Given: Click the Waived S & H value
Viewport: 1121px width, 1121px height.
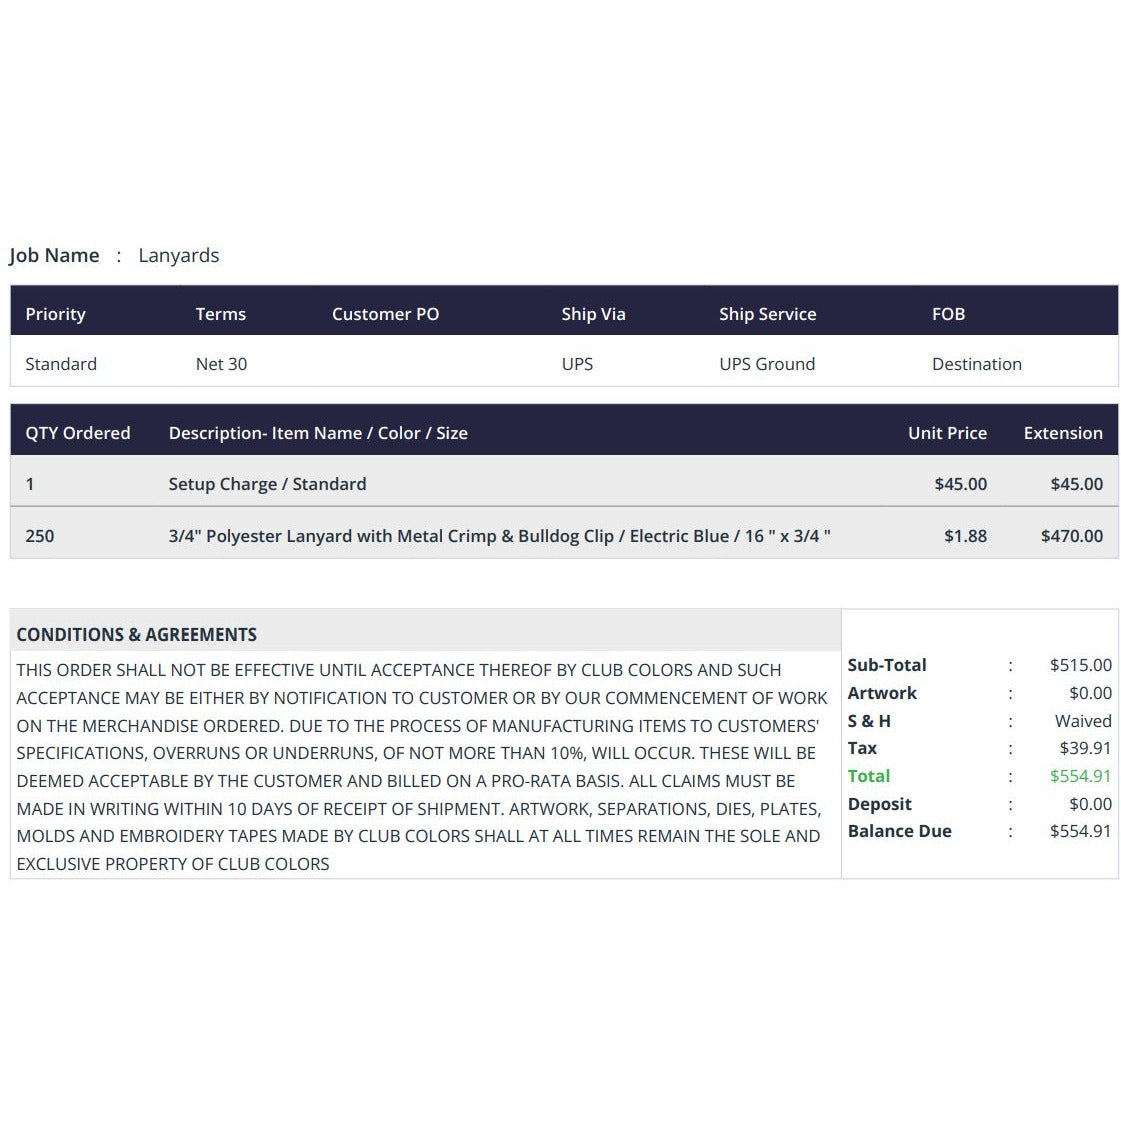Looking at the screenshot, I should click(x=1083, y=721).
